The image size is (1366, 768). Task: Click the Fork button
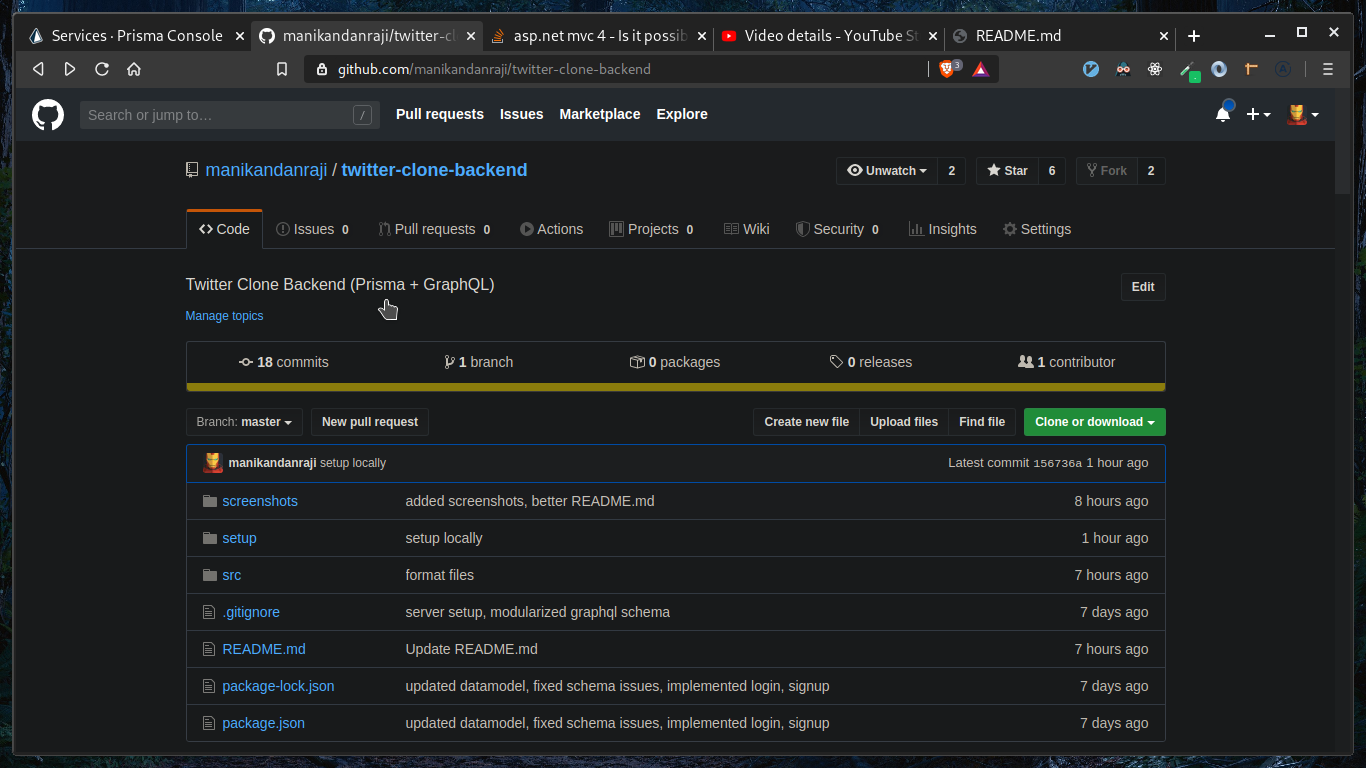[1106, 171]
